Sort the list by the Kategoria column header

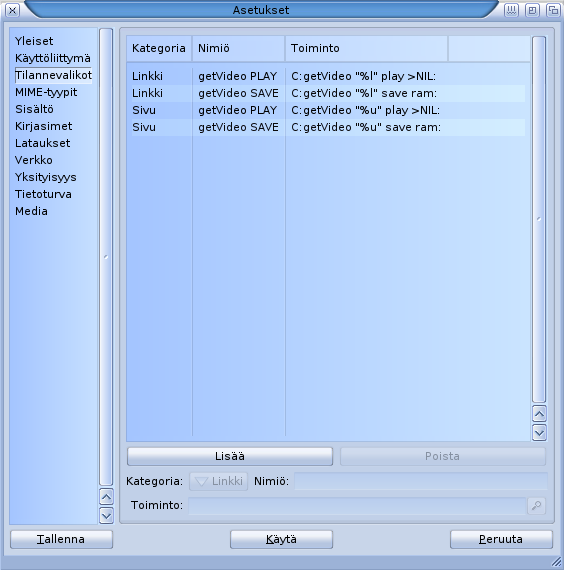tap(159, 48)
